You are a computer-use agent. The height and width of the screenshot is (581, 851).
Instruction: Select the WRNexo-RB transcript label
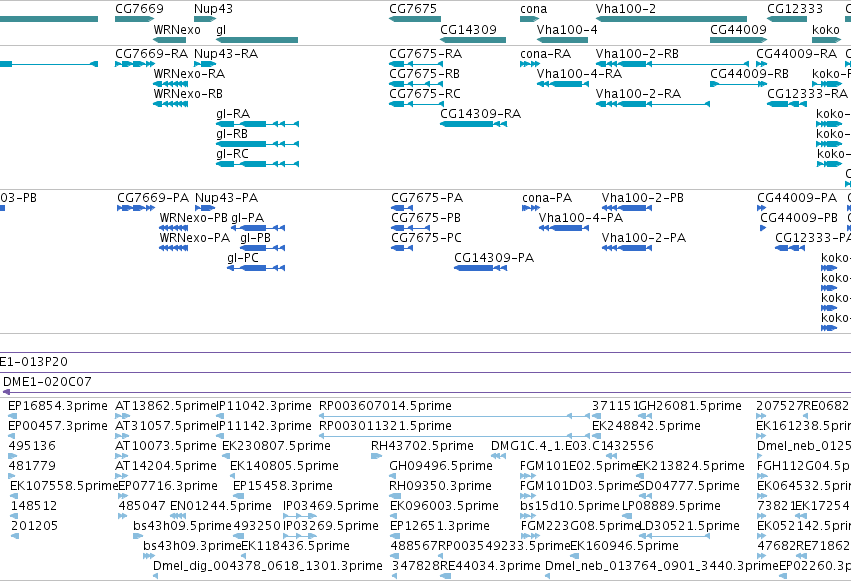188,93
